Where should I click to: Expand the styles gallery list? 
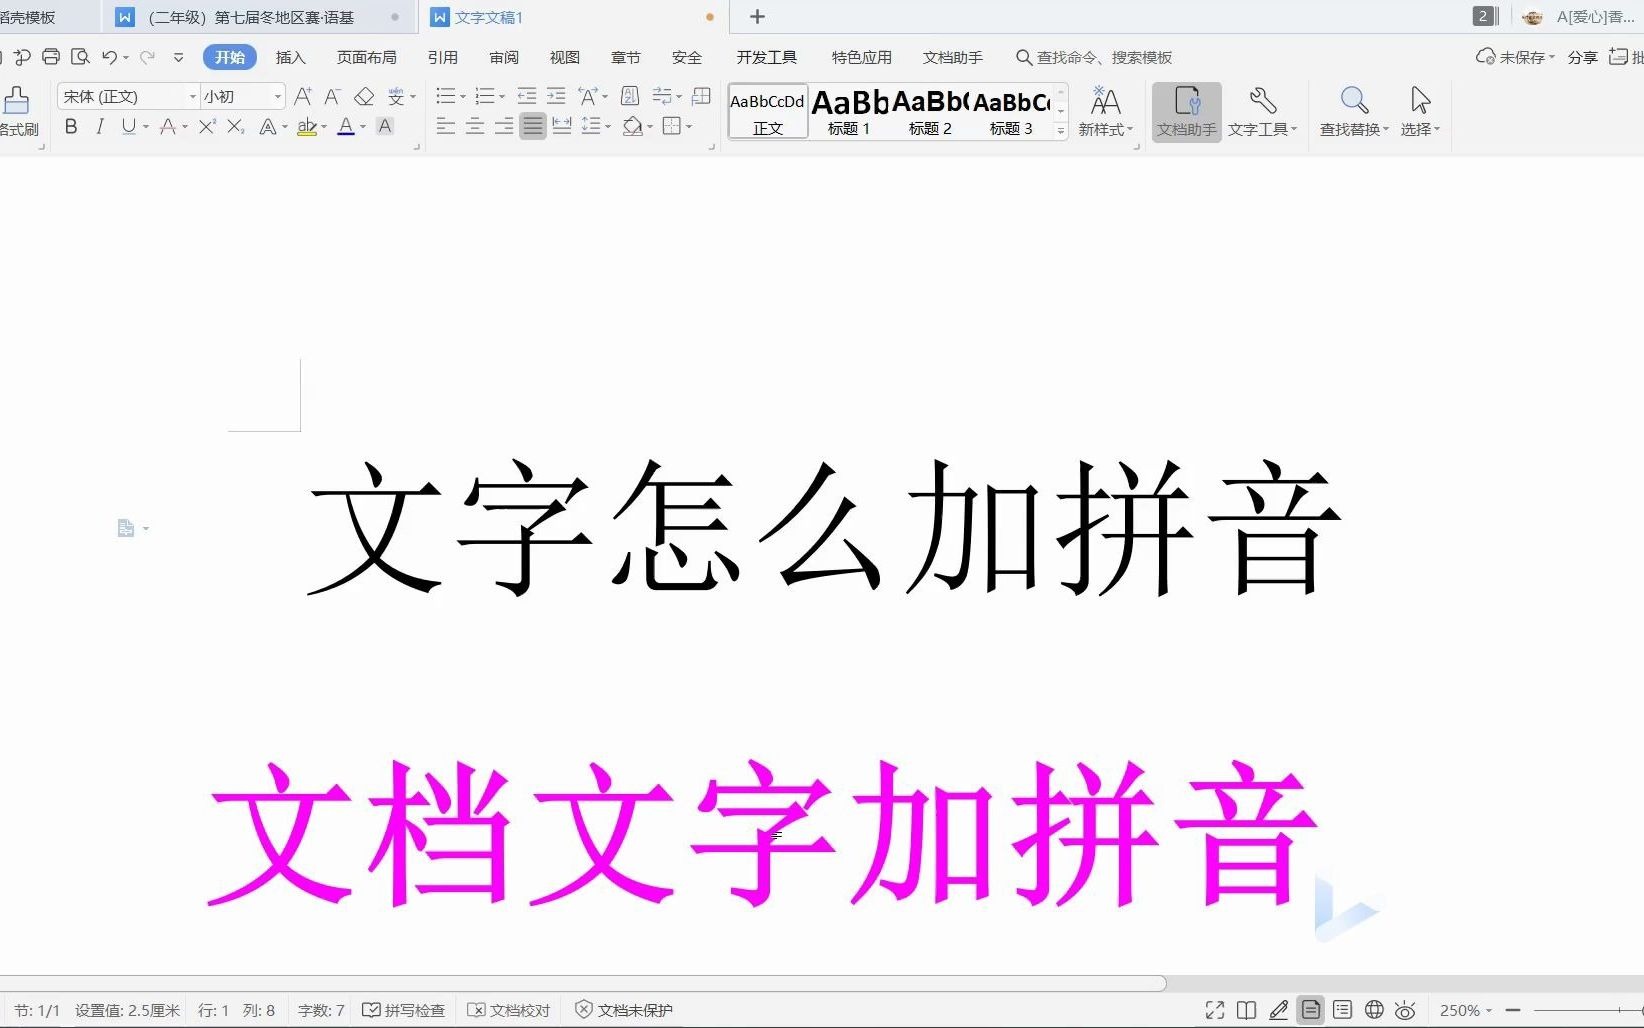click(x=1060, y=130)
